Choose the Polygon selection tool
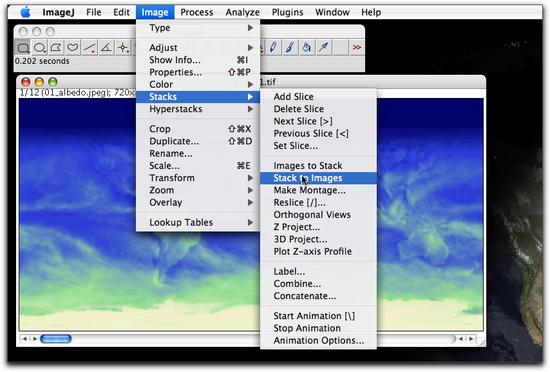 point(56,47)
